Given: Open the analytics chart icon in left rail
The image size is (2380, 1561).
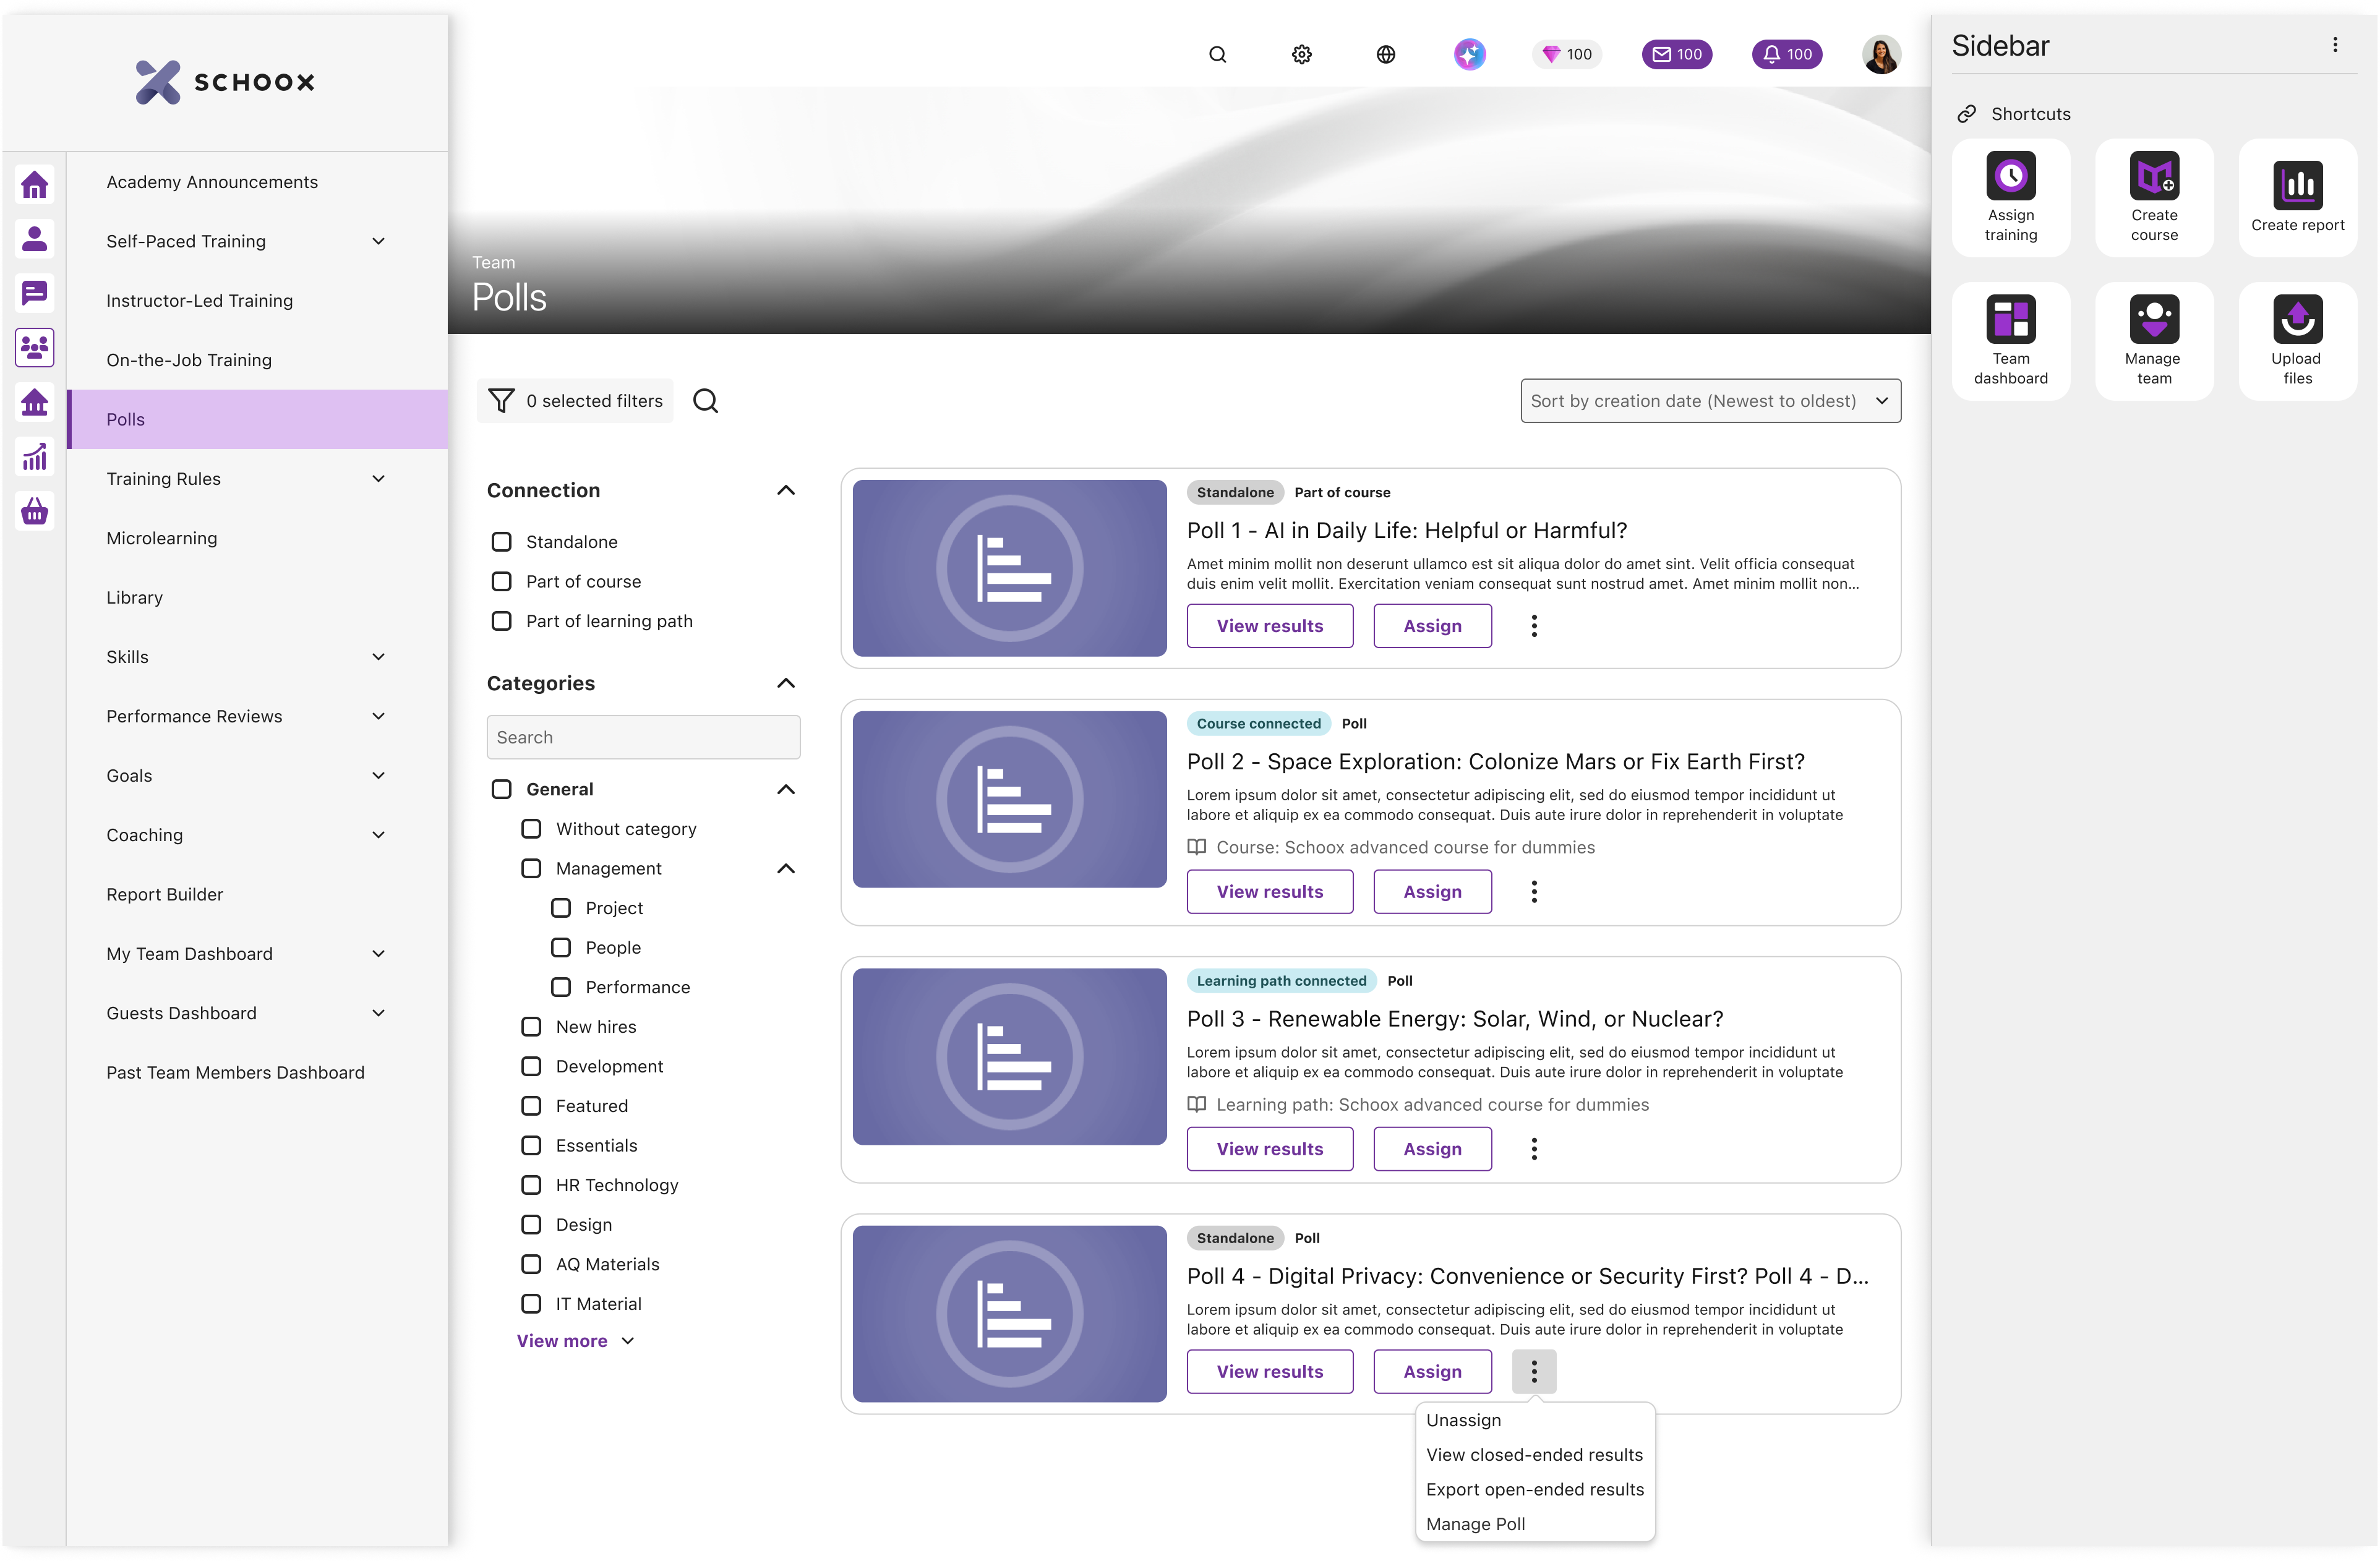Looking at the screenshot, I should tap(35, 457).
